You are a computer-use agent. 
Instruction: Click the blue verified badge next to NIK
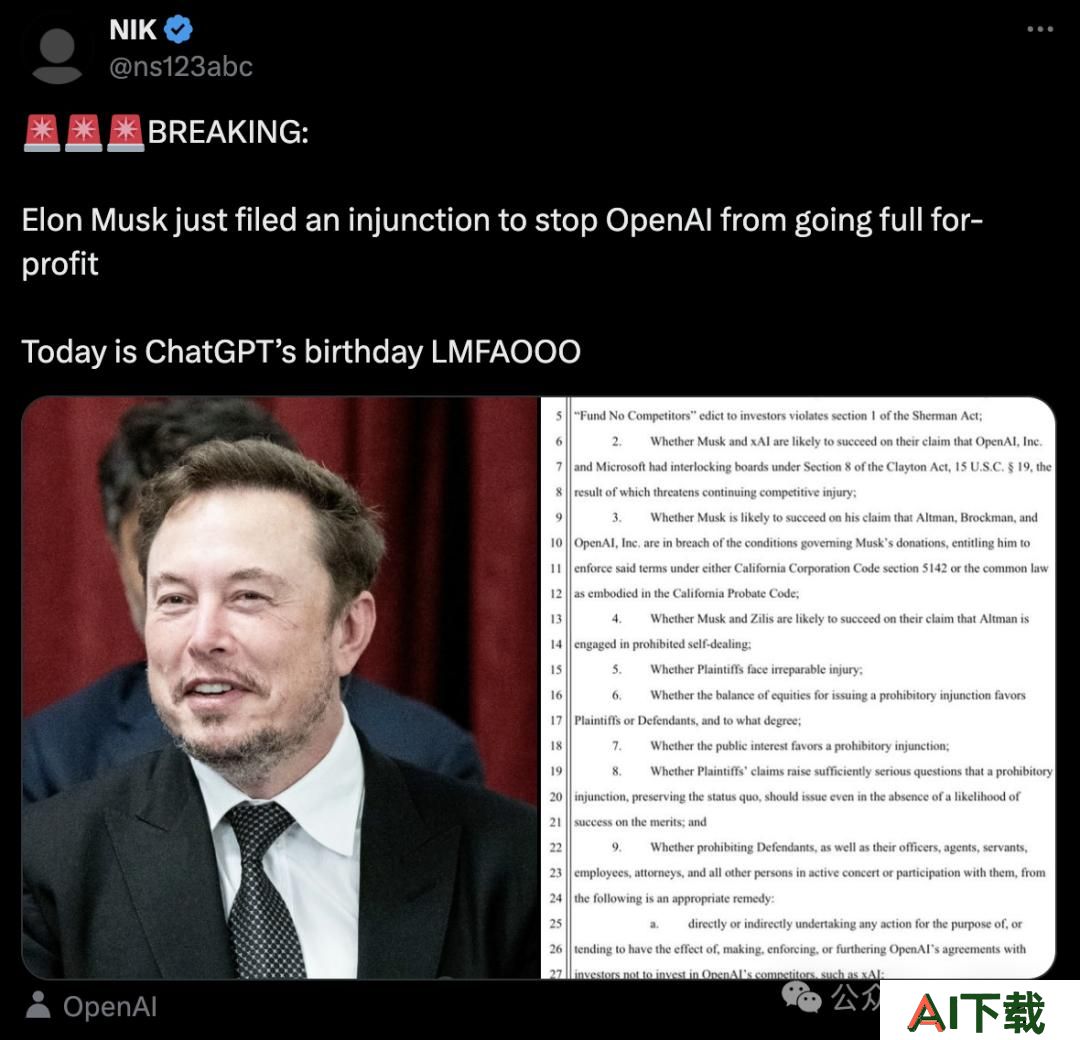tap(179, 29)
